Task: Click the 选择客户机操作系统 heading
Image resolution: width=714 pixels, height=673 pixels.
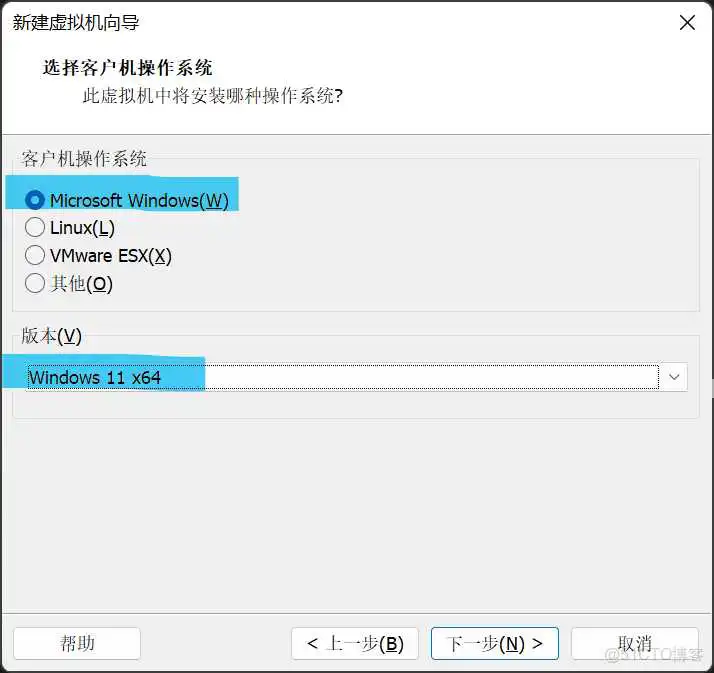Action: click(127, 68)
